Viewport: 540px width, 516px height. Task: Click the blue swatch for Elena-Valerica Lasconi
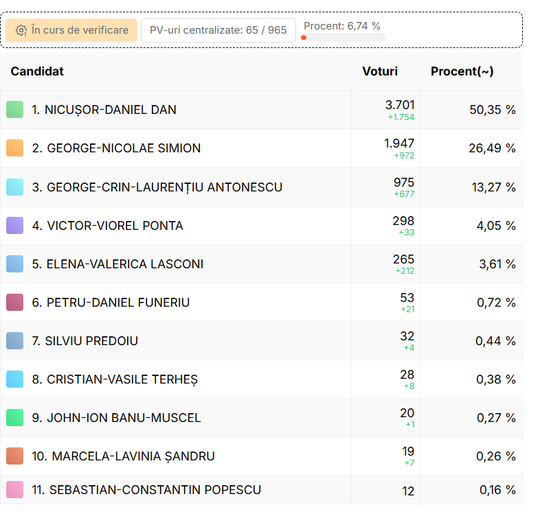click(15, 264)
